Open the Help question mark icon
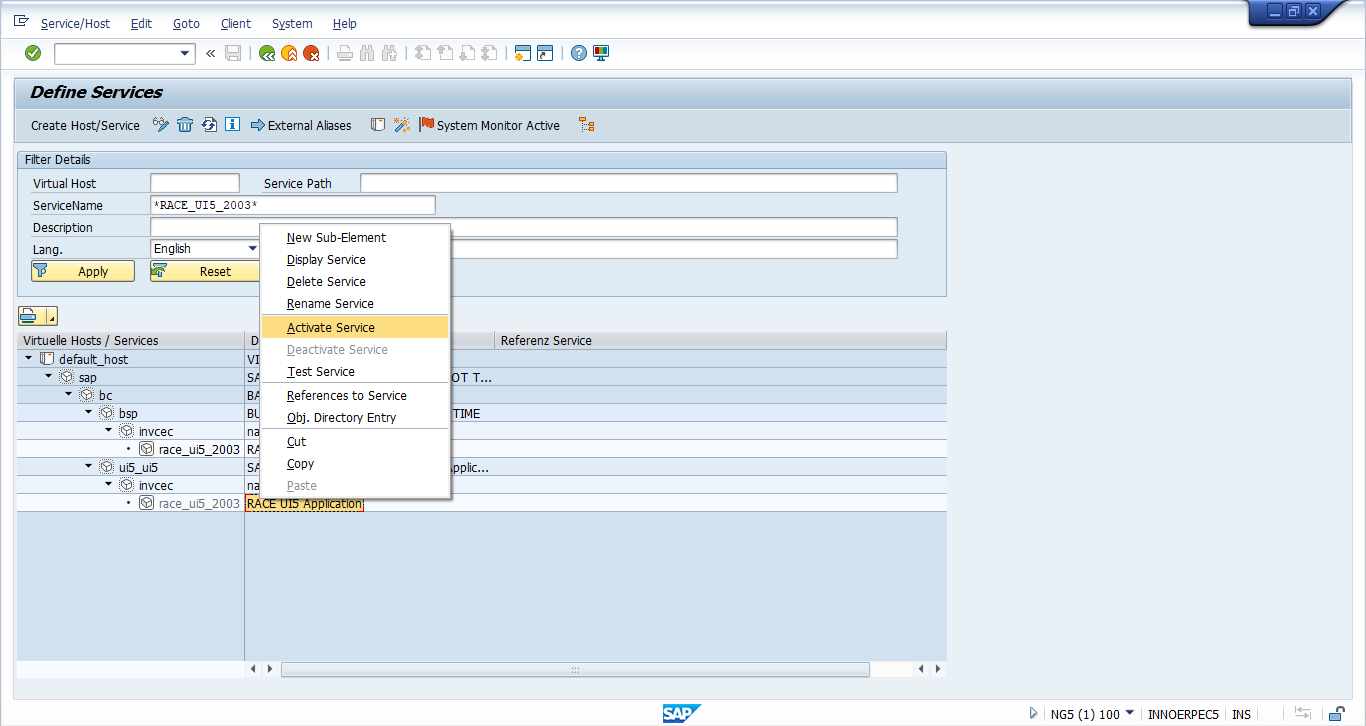This screenshot has width=1366, height=726. click(578, 53)
